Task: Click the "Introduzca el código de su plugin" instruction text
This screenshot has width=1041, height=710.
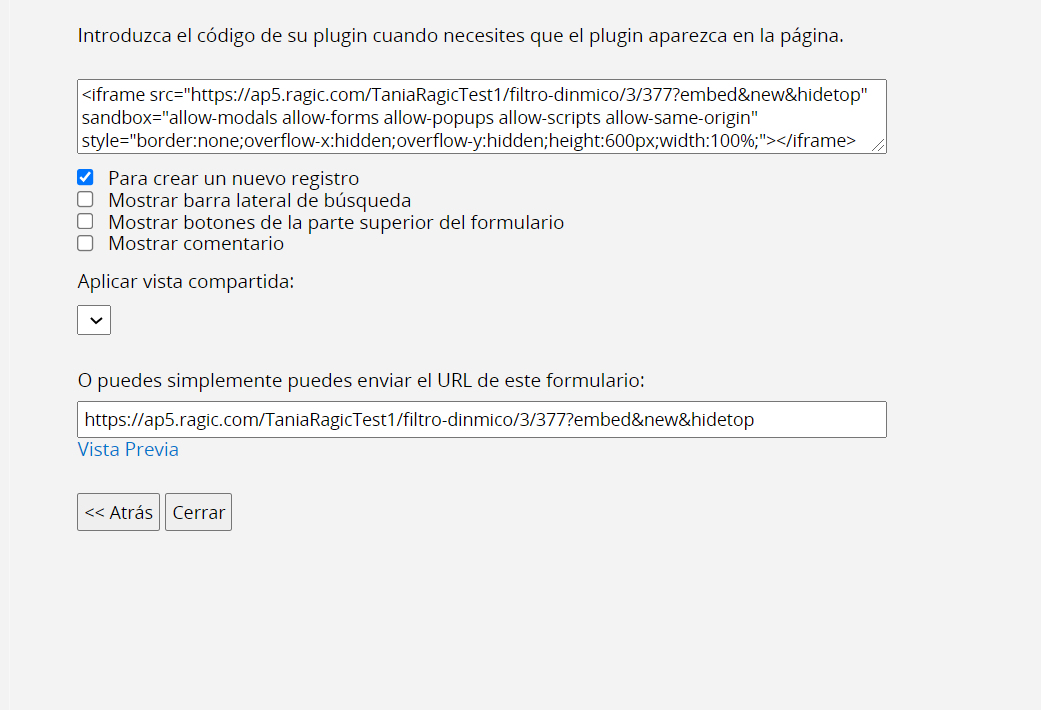Action: [460, 36]
